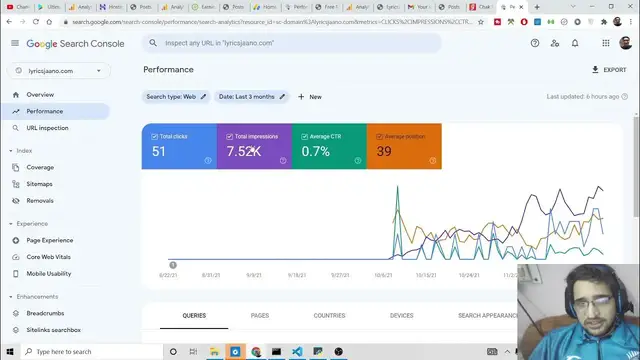Screen dimensions: 640x360
Task: Edit Search type filter pencil
Action: click(203, 97)
